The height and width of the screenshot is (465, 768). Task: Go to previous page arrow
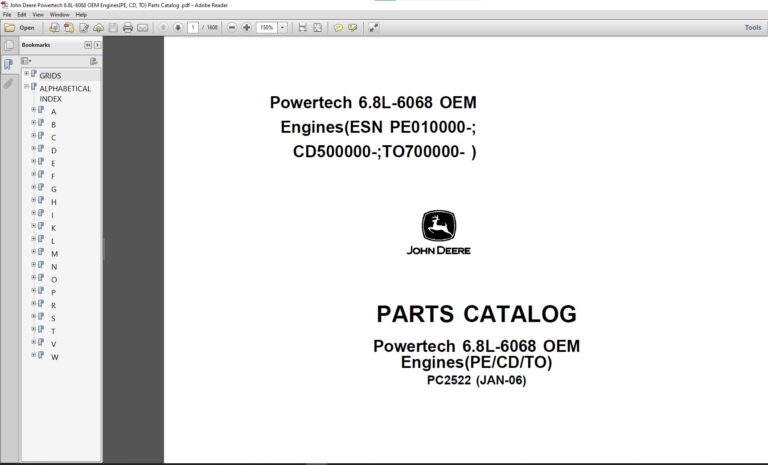pos(163,28)
